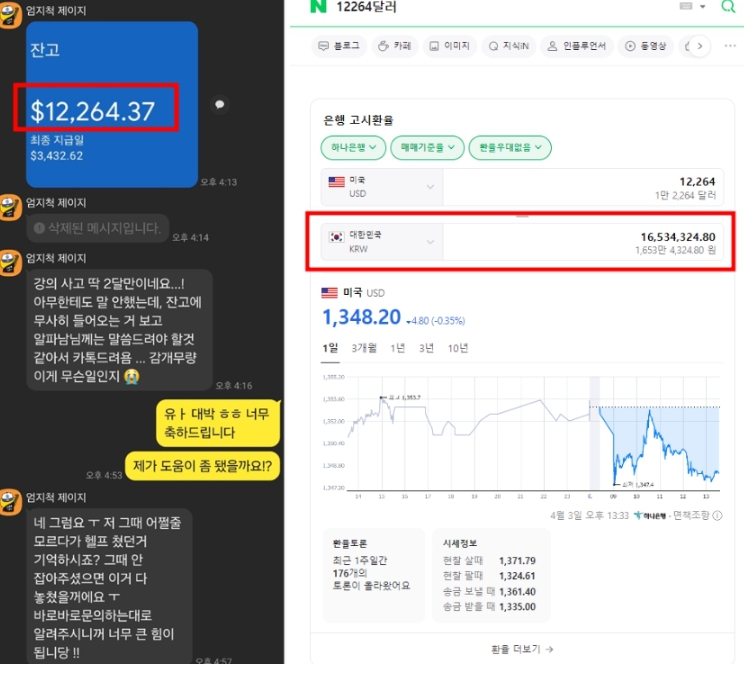Click sender's profile avatar at top
The height and width of the screenshot is (675, 744).
coord(10,15)
